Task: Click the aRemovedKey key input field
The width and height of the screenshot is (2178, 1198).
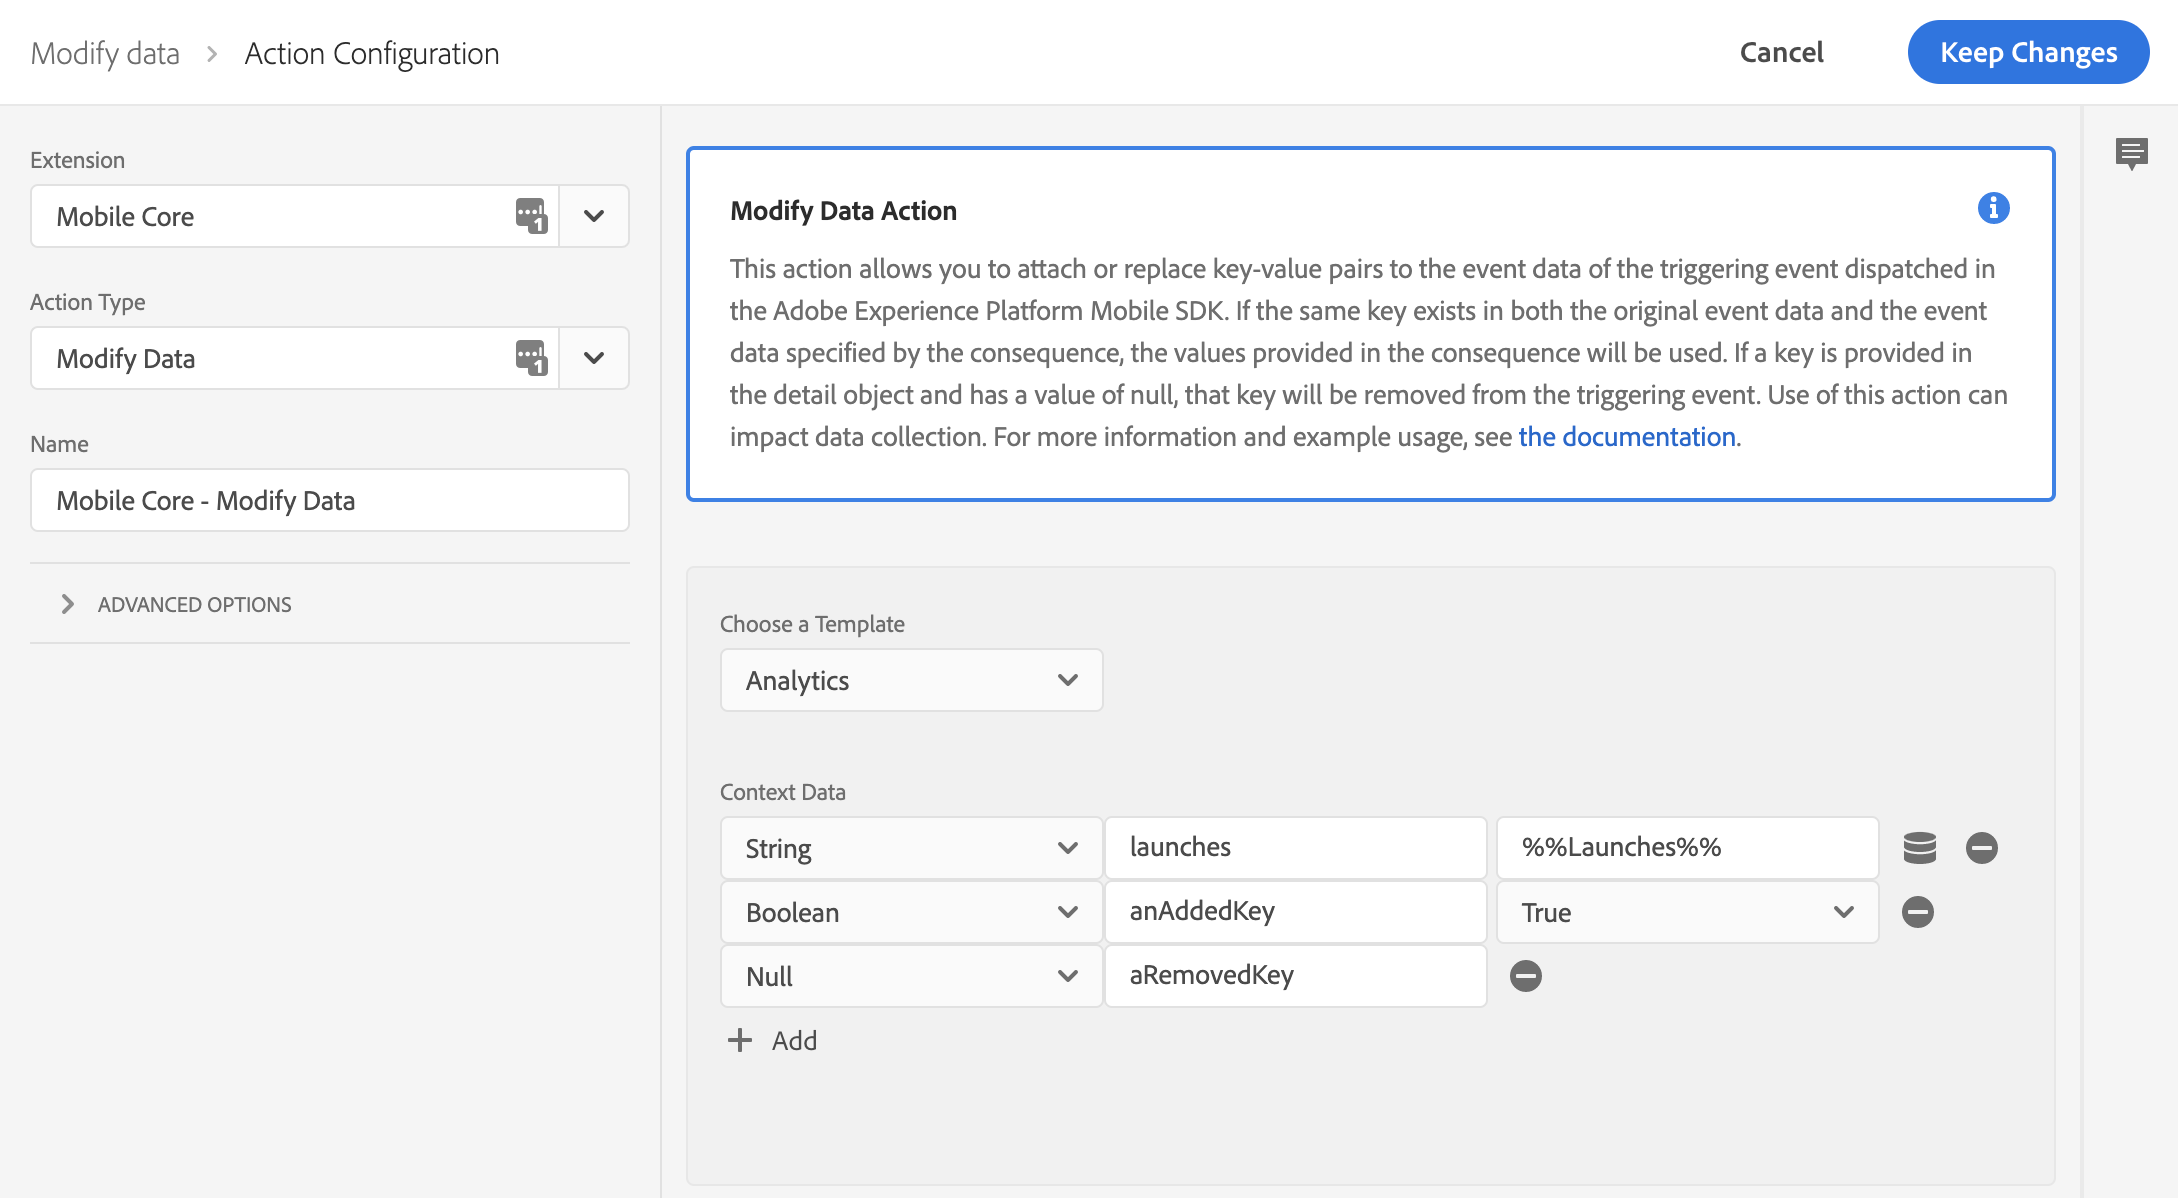Action: coord(1295,976)
